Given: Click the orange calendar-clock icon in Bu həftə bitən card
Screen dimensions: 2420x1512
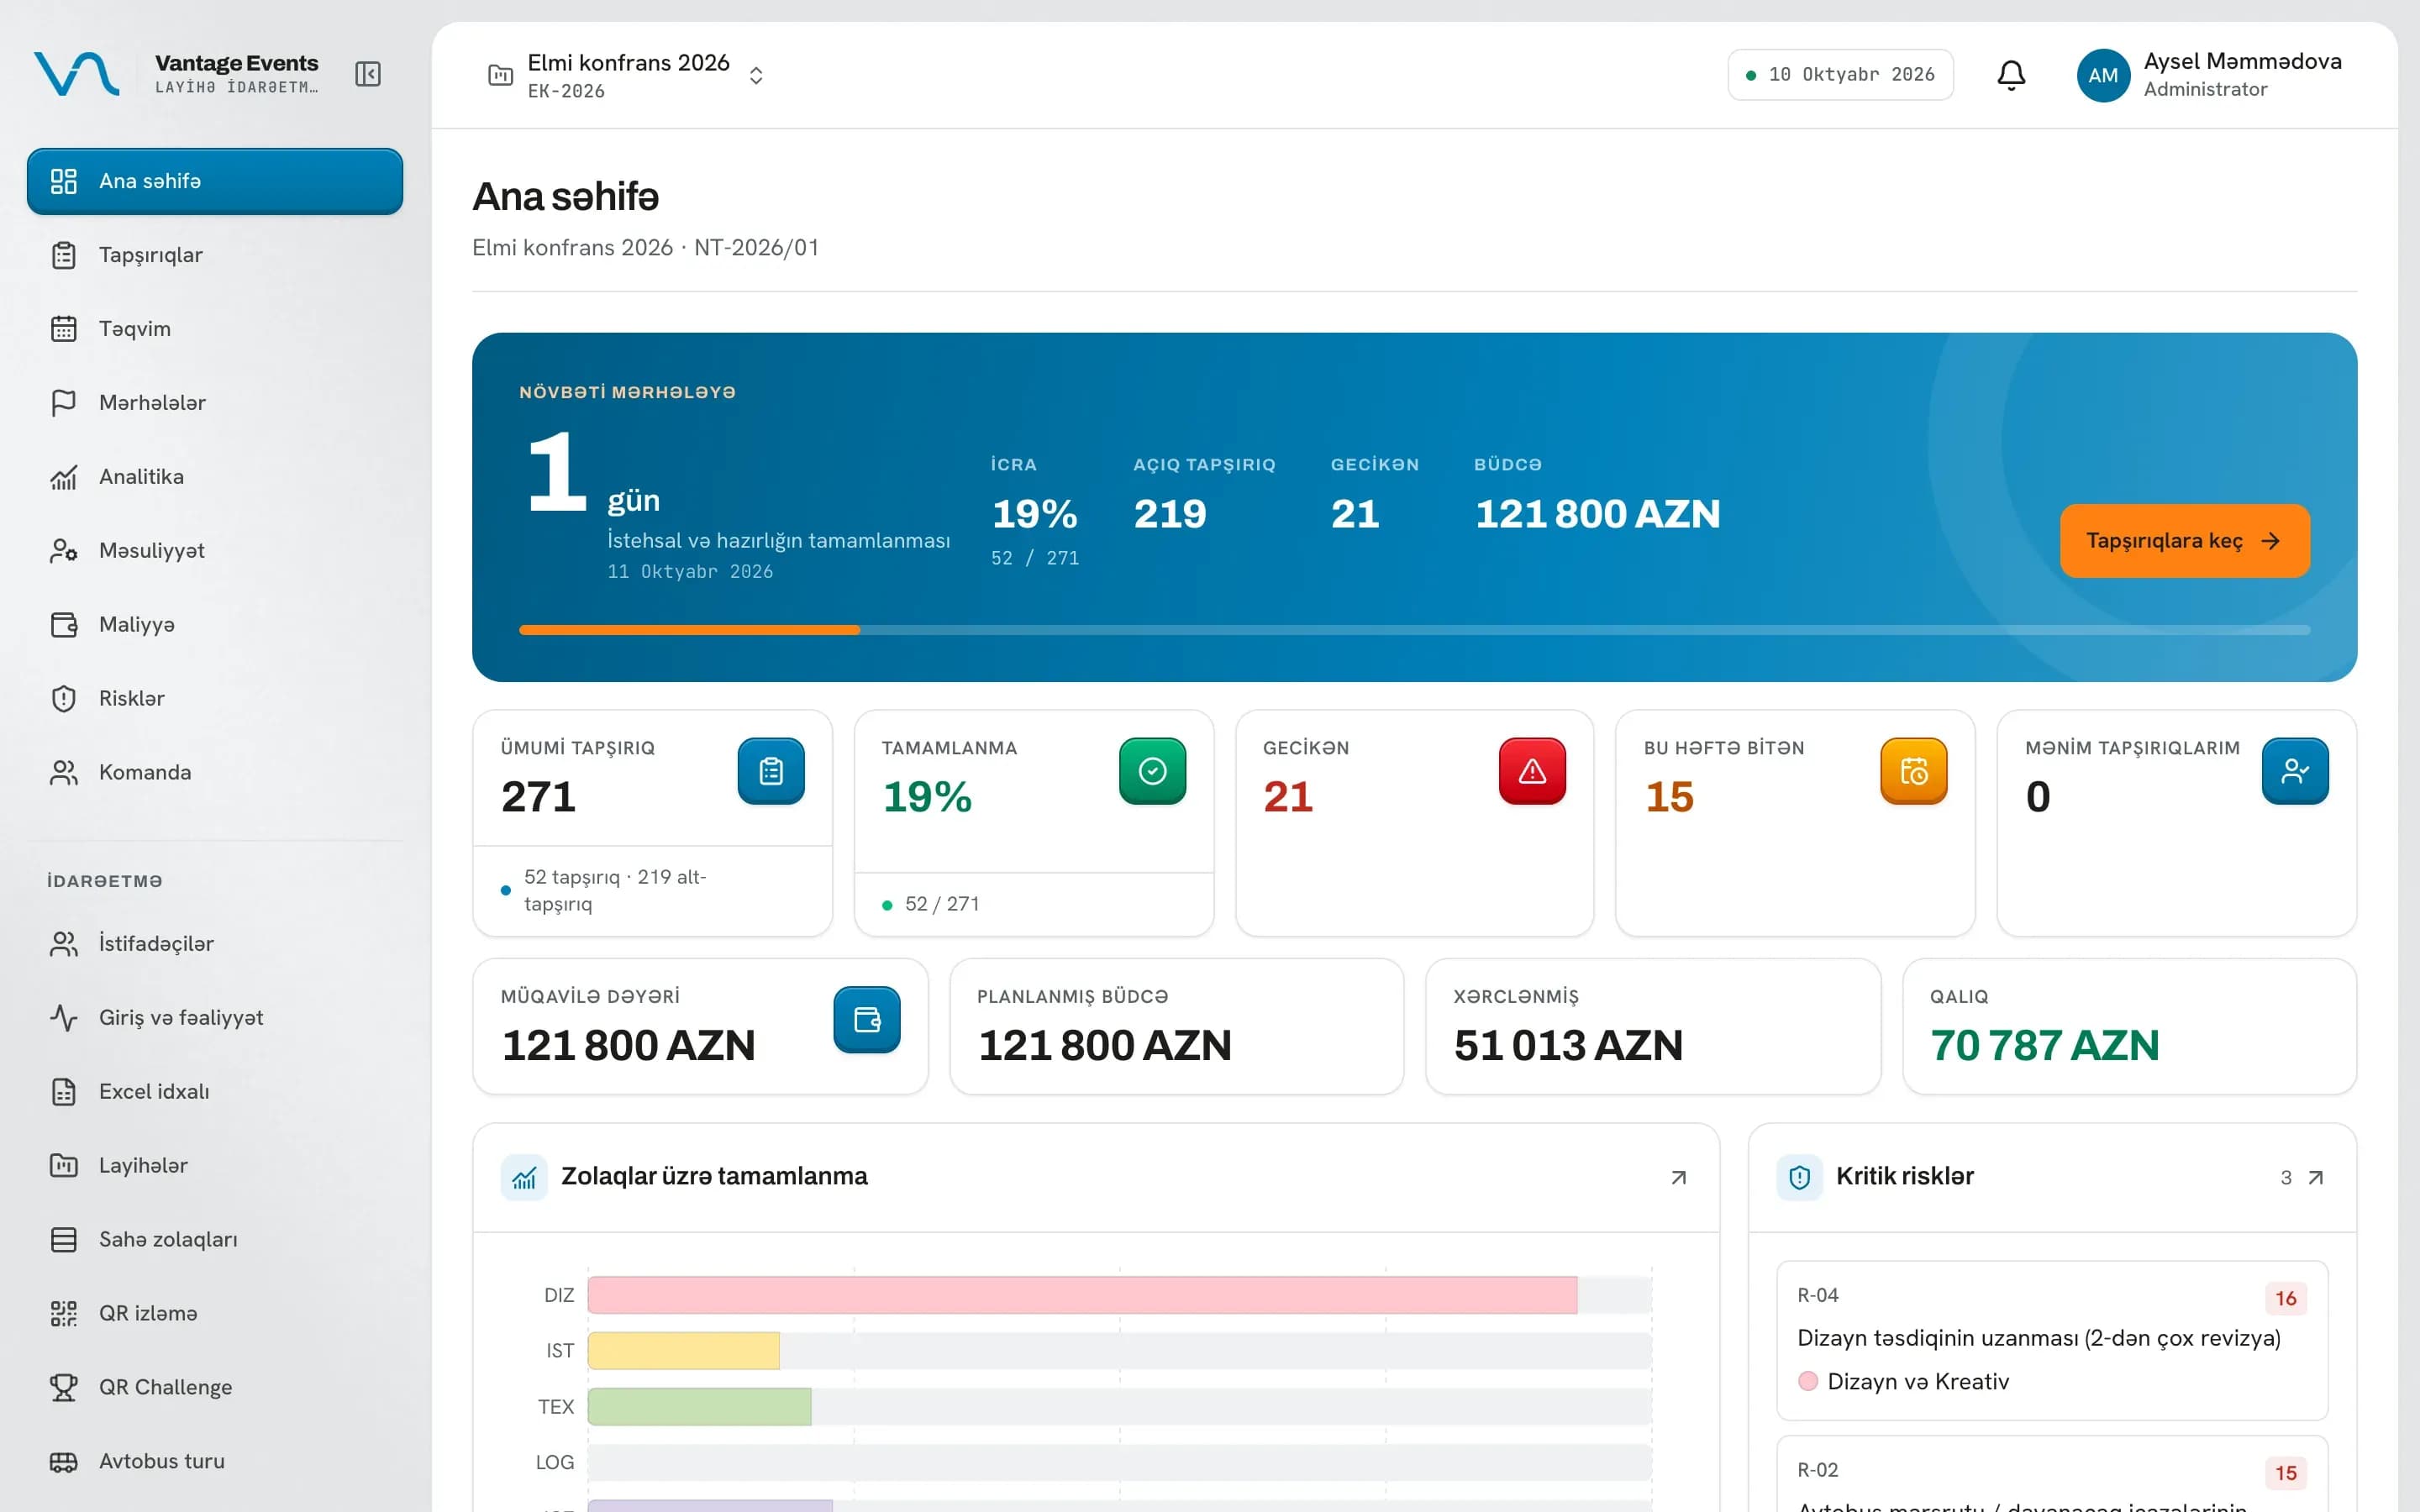Looking at the screenshot, I should coord(1913,771).
